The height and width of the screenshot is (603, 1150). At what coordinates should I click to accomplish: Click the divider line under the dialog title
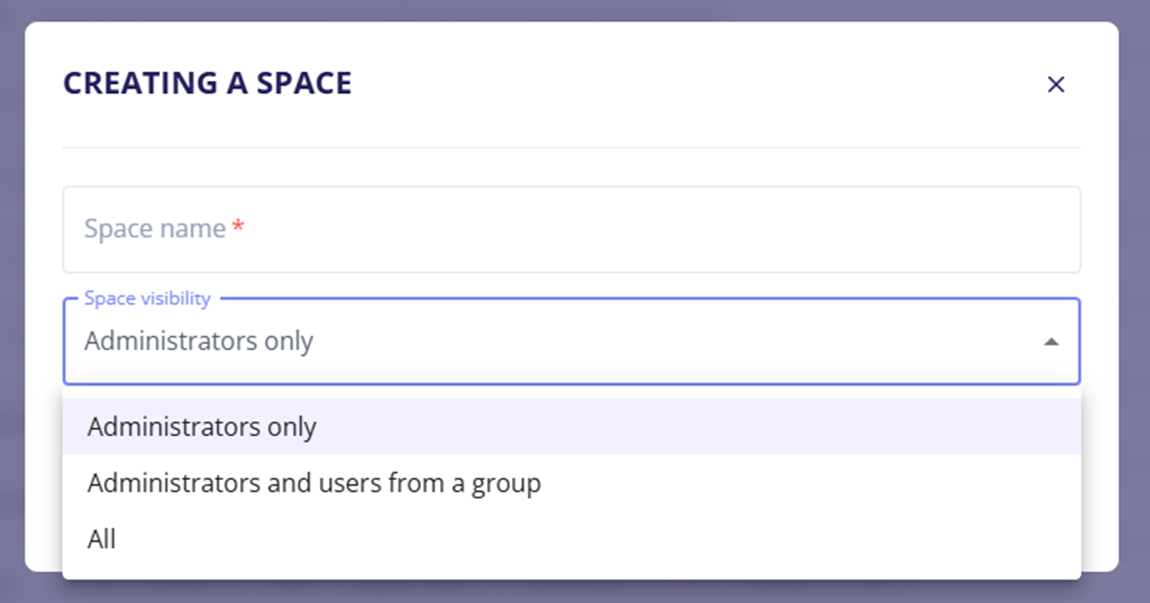coord(571,148)
